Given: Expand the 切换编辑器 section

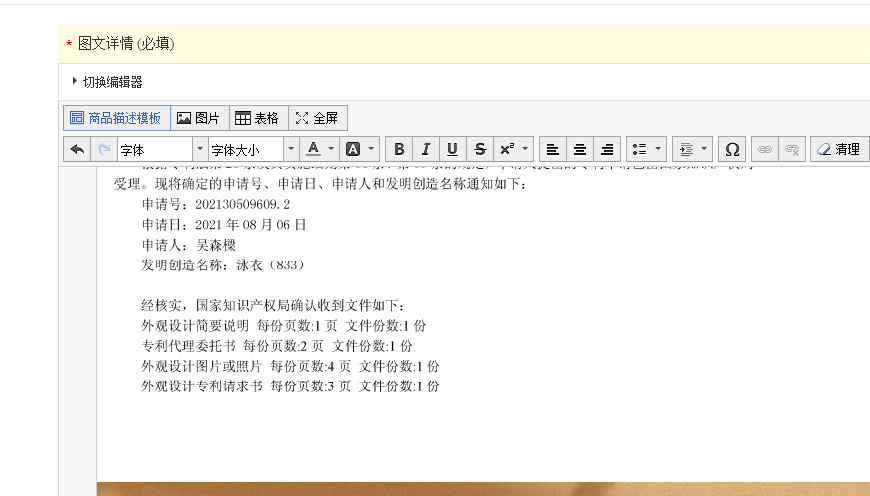Looking at the screenshot, I should coord(74,81).
